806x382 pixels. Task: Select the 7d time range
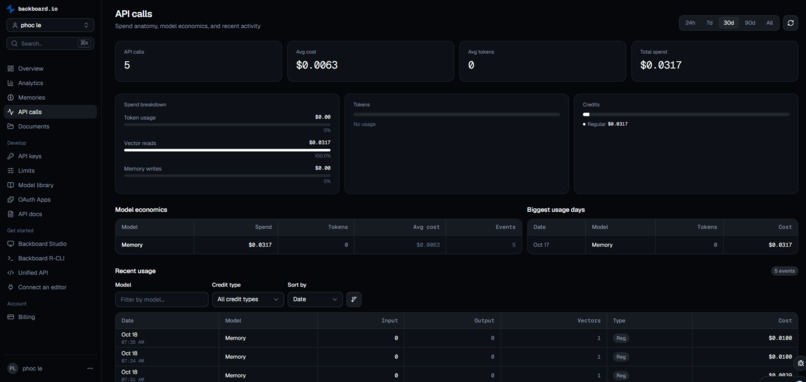point(709,23)
